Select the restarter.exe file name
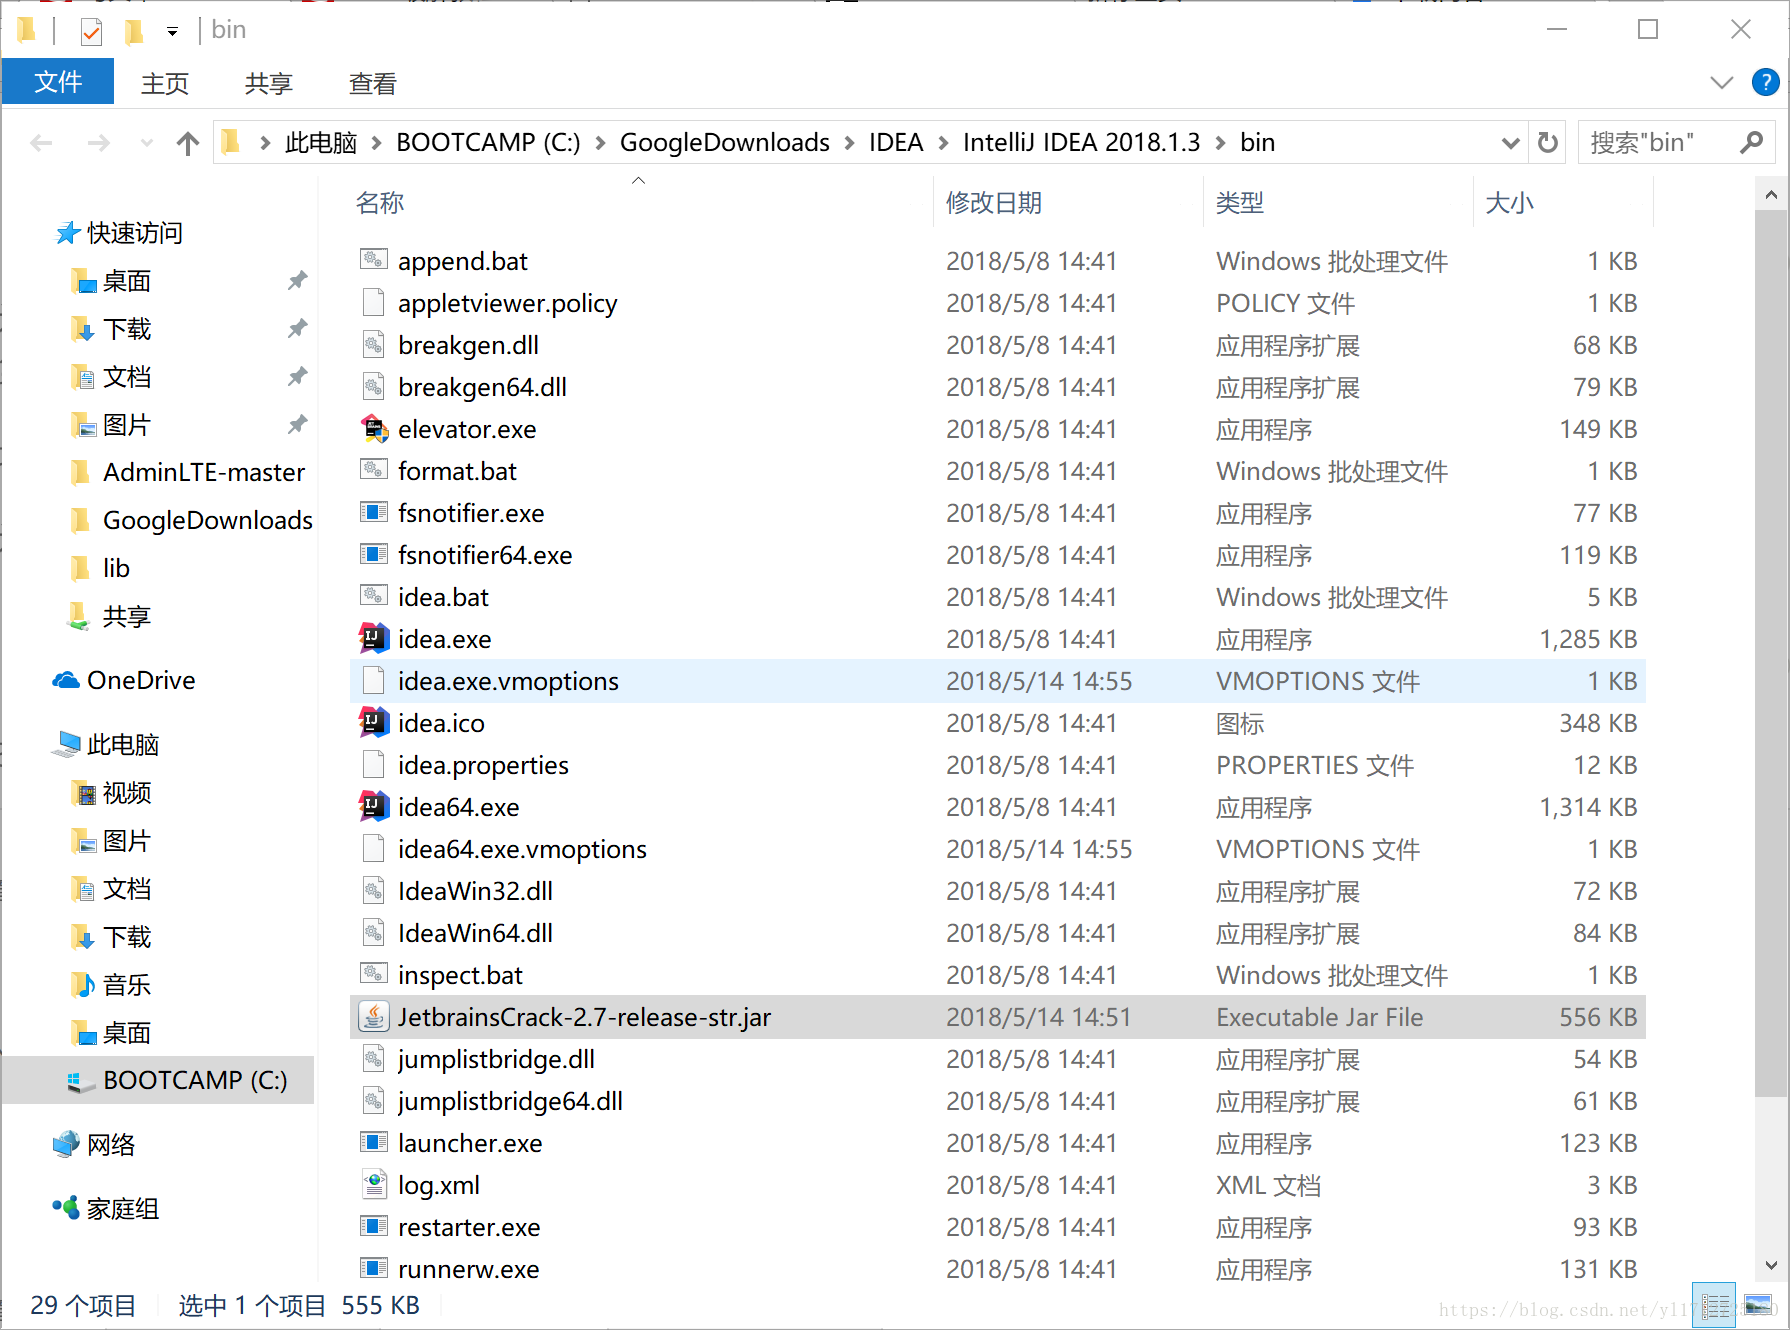The width and height of the screenshot is (1790, 1330). pos(469,1227)
